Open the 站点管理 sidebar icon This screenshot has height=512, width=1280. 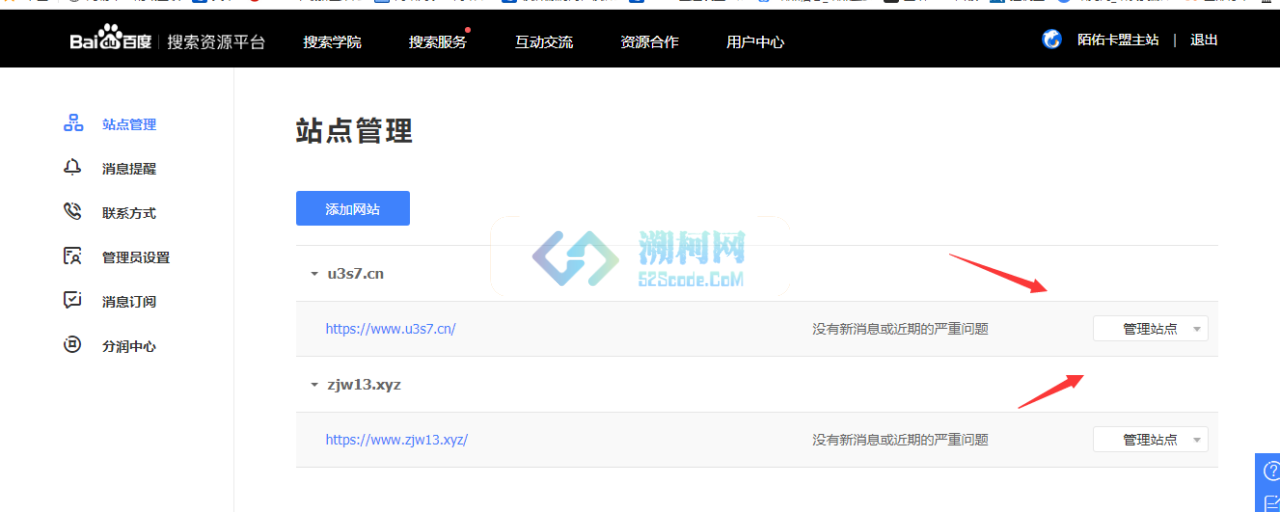73,124
